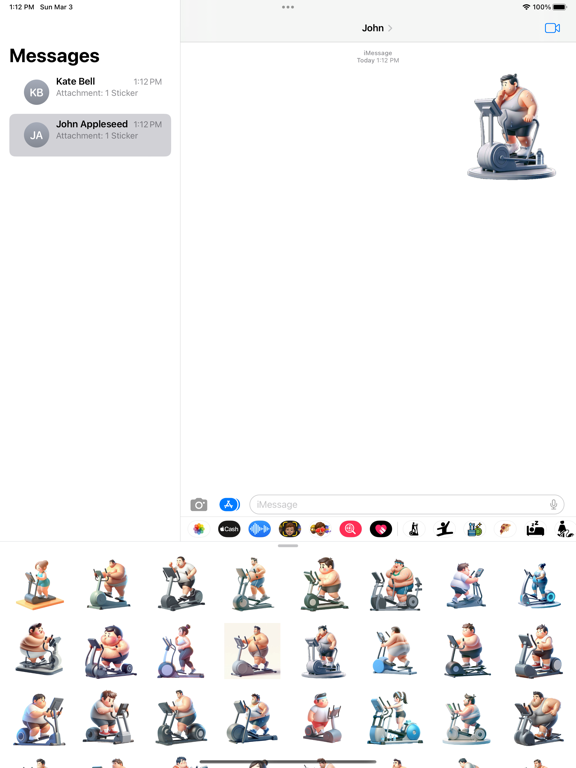Choose the woman on treadmill with orange mat sticker
This screenshot has height=768, width=576.
tap(39, 584)
